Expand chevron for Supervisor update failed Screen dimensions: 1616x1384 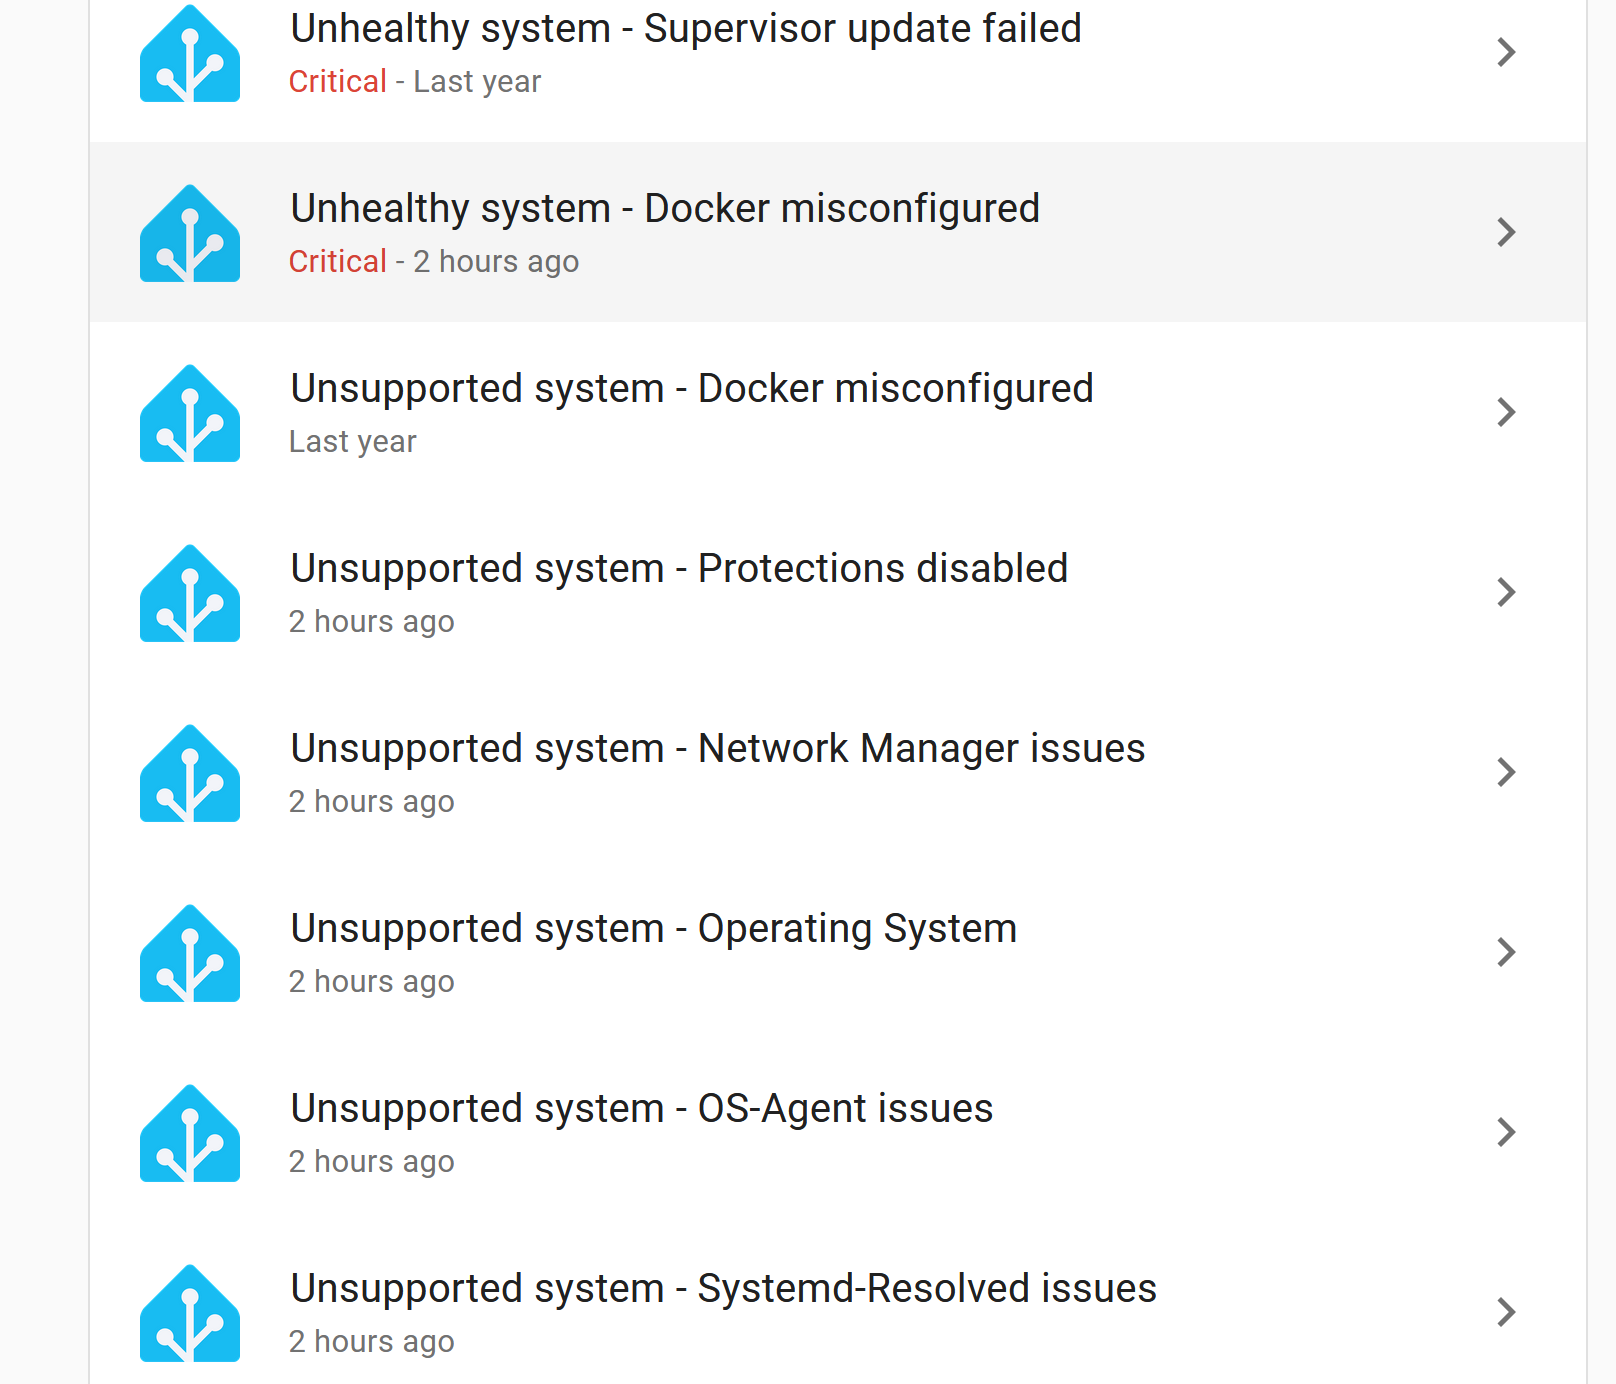pos(1506,52)
